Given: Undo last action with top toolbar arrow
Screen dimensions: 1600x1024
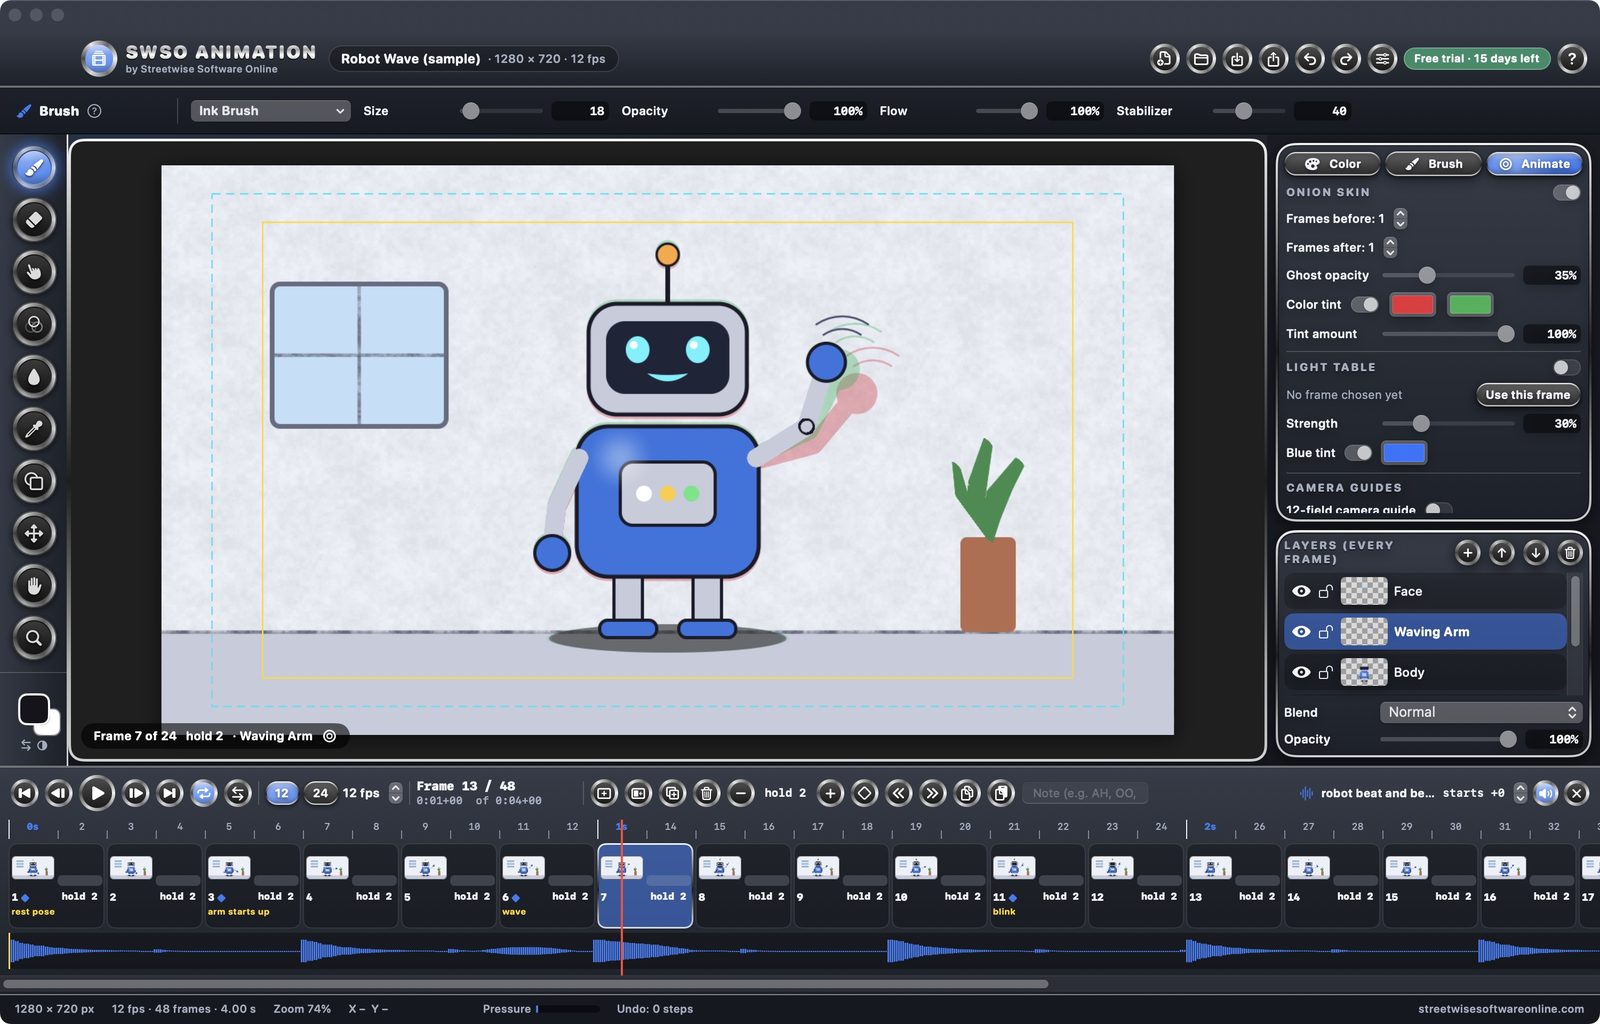Looking at the screenshot, I should coord(1310,59).
